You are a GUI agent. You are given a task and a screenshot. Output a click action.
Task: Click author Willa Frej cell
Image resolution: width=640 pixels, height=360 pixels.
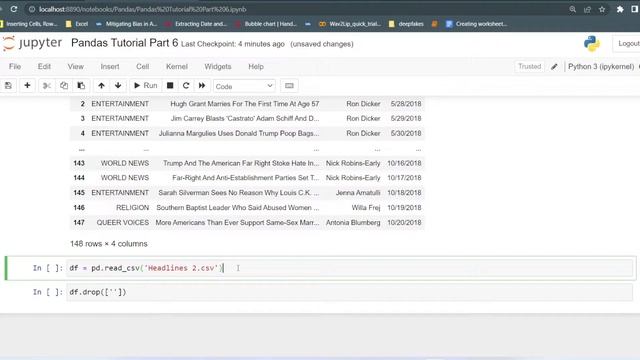[366, 208]
